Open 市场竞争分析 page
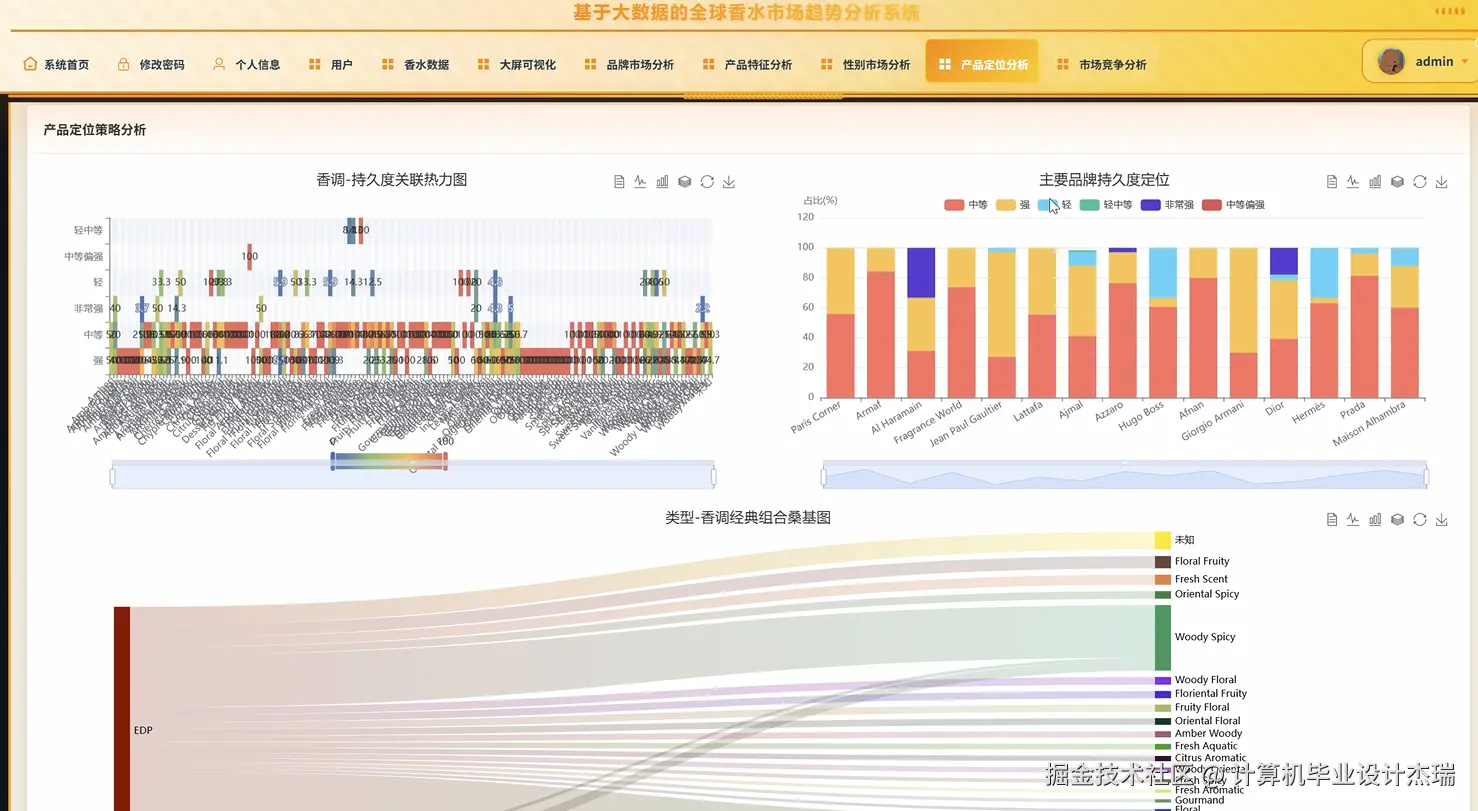The height and width of the screenshot is (811, 1478). click(x=1101, y=64)
